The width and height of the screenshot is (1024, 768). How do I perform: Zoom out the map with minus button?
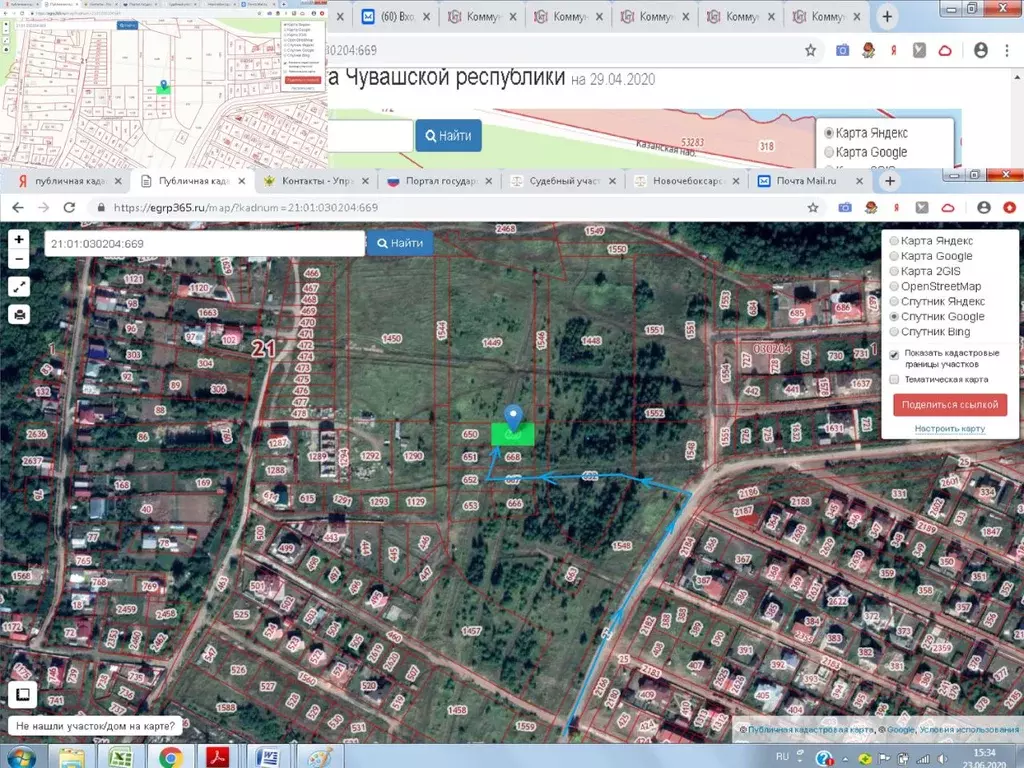click(20, 259)
